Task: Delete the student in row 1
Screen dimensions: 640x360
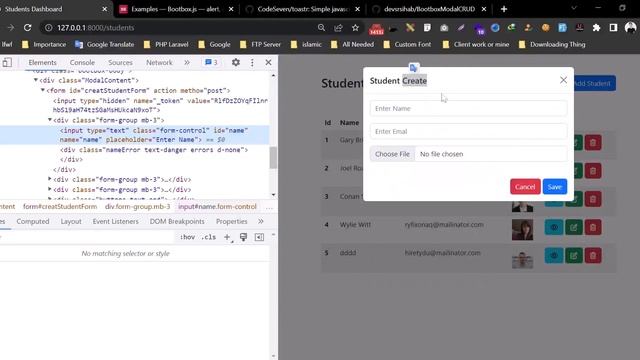Action: 593,142
